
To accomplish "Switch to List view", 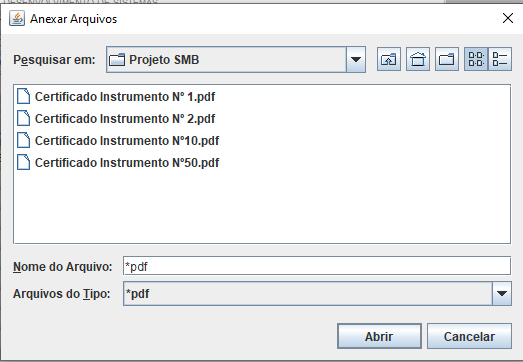I will 476,59.
